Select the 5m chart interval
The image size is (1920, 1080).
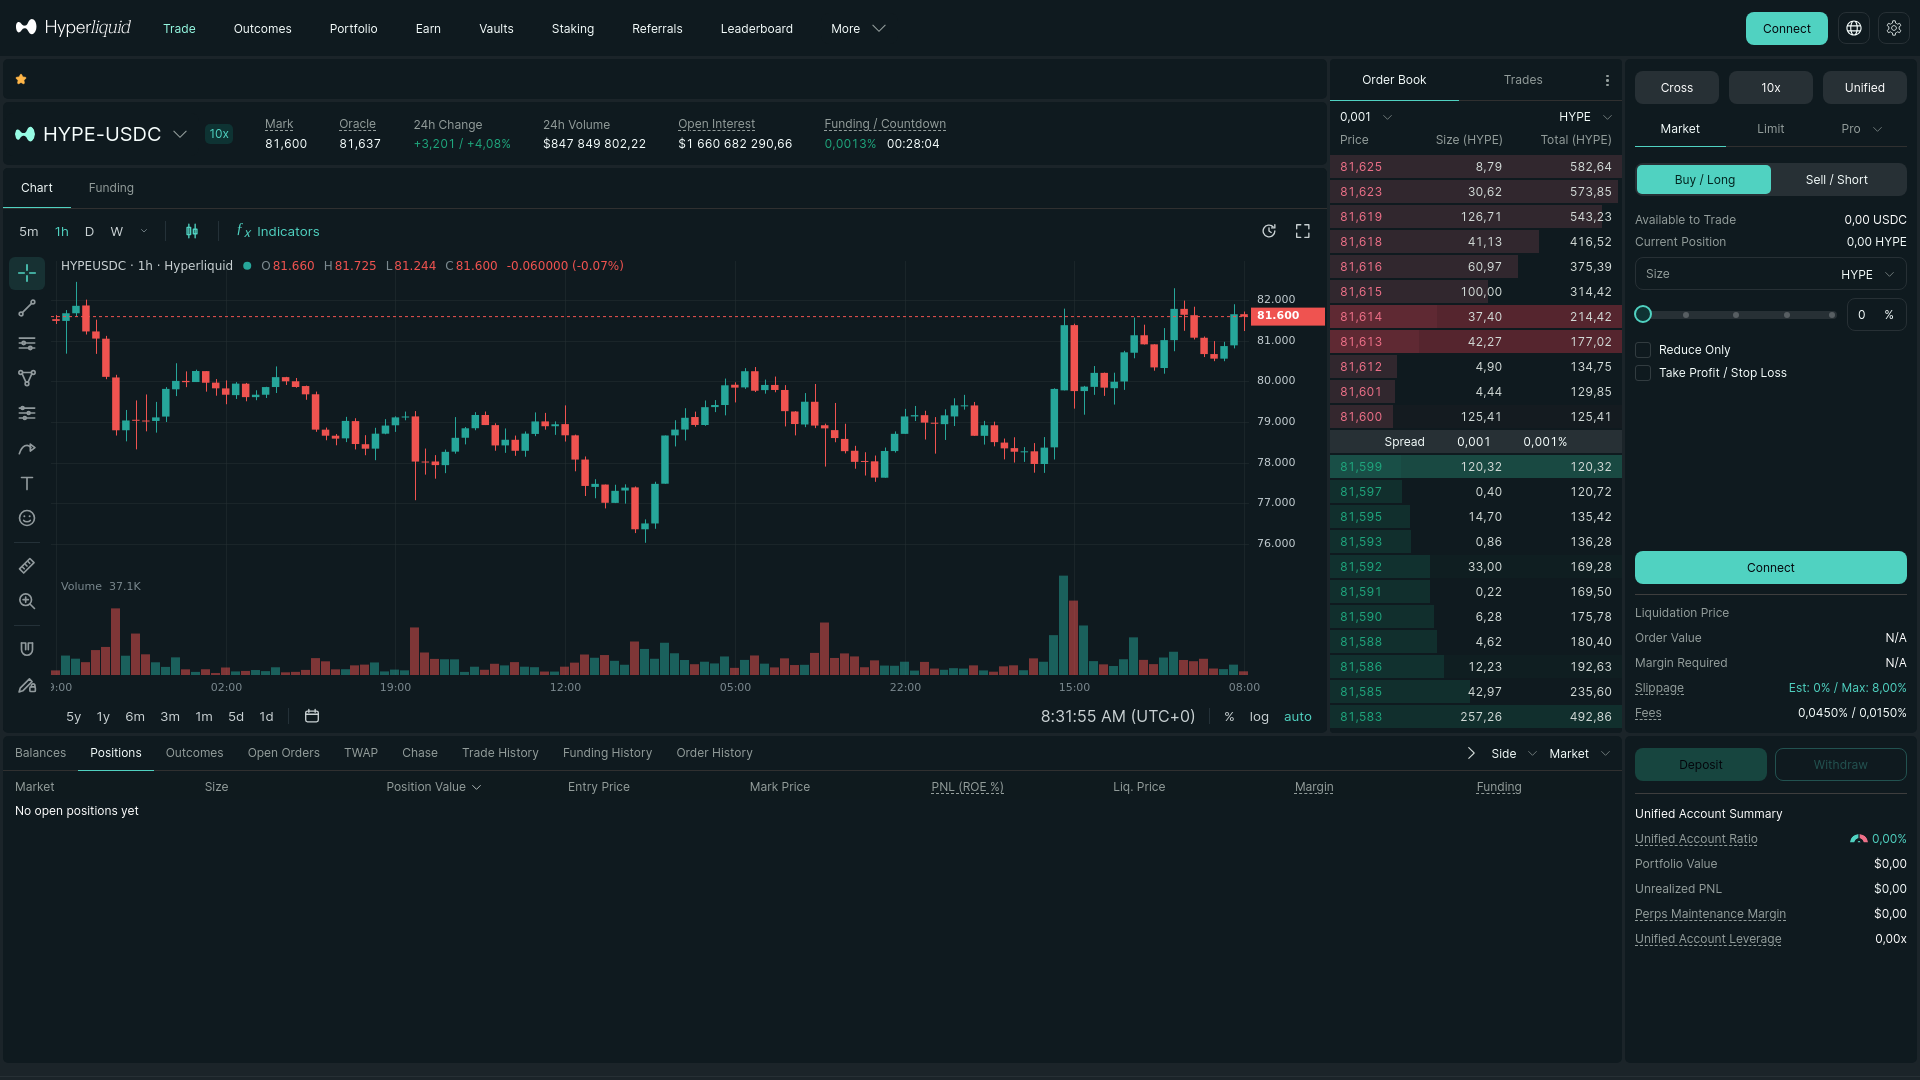(29, 232)
